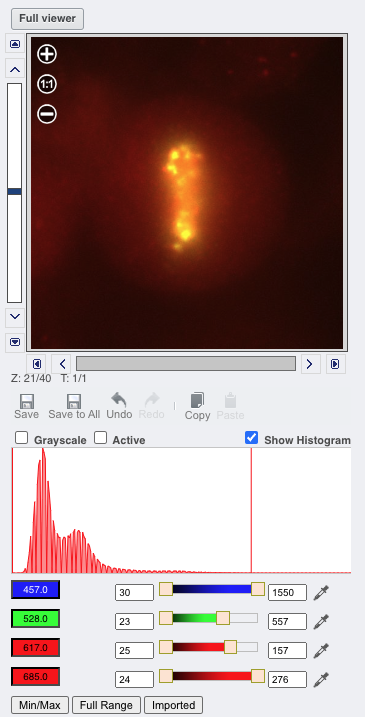This screenshot has width=365, height=717.
Task: Click the green channel slider's right handle
Action: 223,618
